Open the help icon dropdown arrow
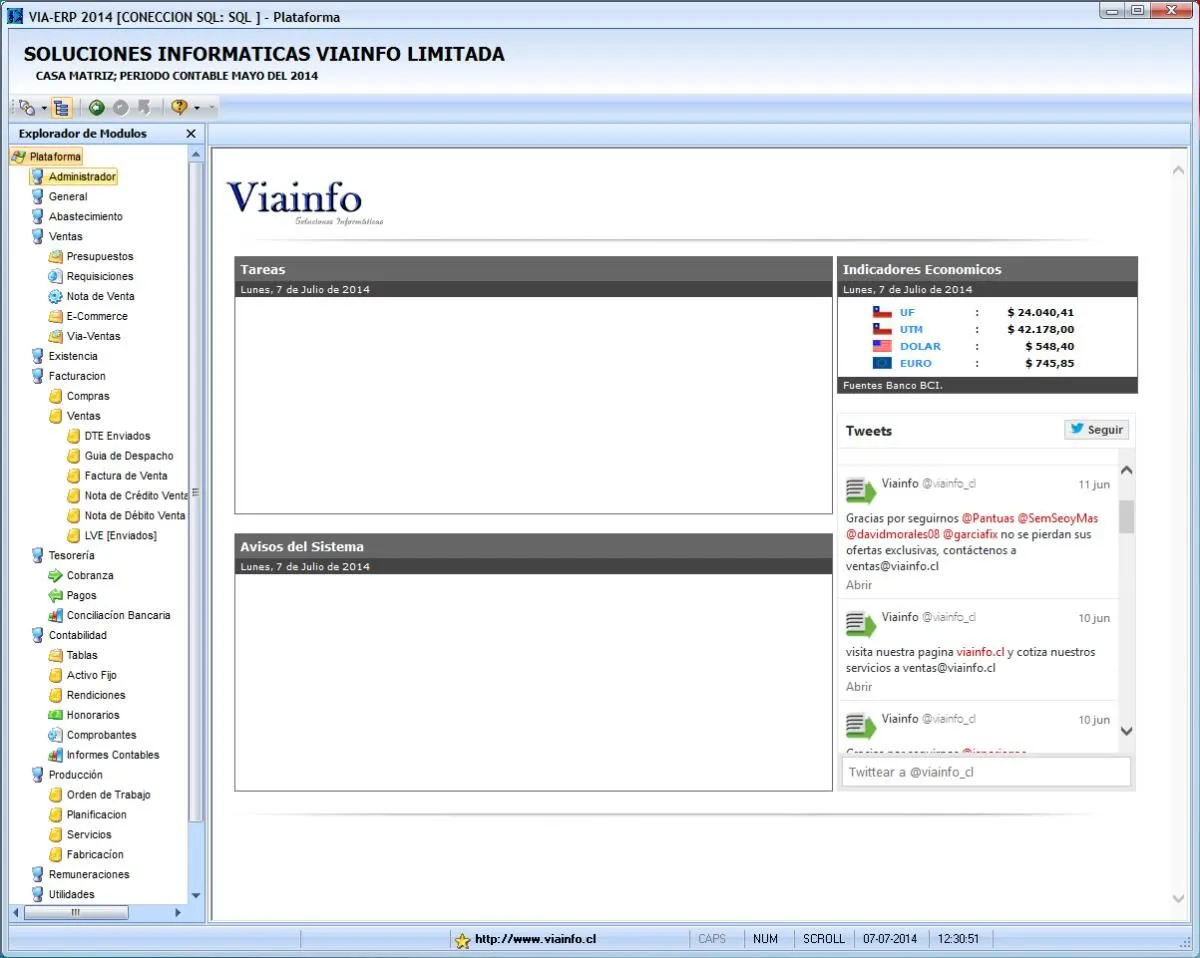 coord(197,108)
